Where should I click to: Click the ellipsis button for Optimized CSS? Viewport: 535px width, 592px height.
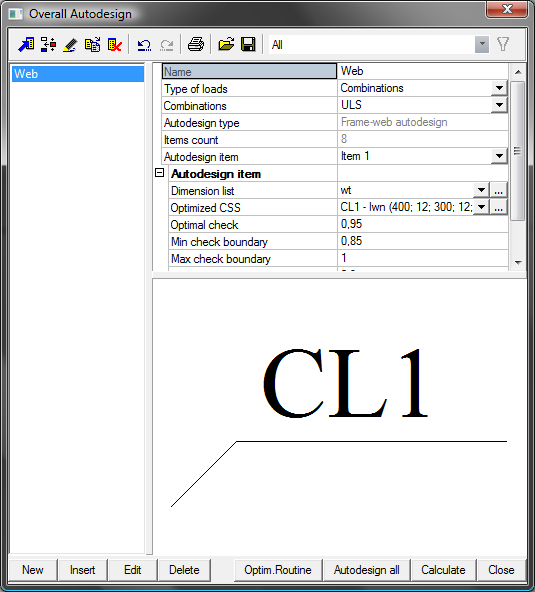tap(499, 207)
